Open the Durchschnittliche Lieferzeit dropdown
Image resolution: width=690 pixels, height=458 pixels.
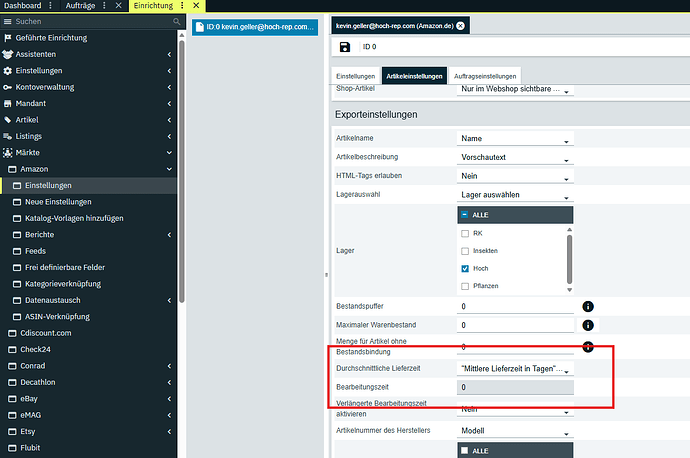tap(515, 369)
